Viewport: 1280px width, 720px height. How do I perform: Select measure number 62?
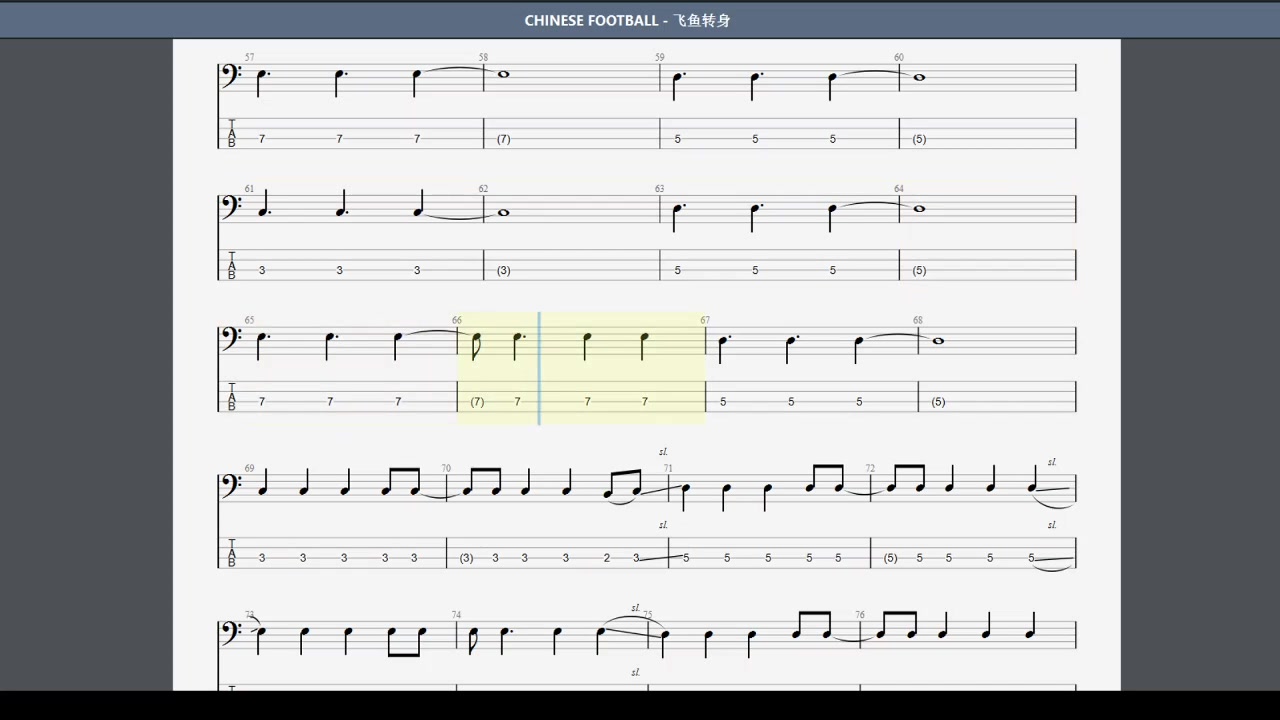click(x=483, y=188)
